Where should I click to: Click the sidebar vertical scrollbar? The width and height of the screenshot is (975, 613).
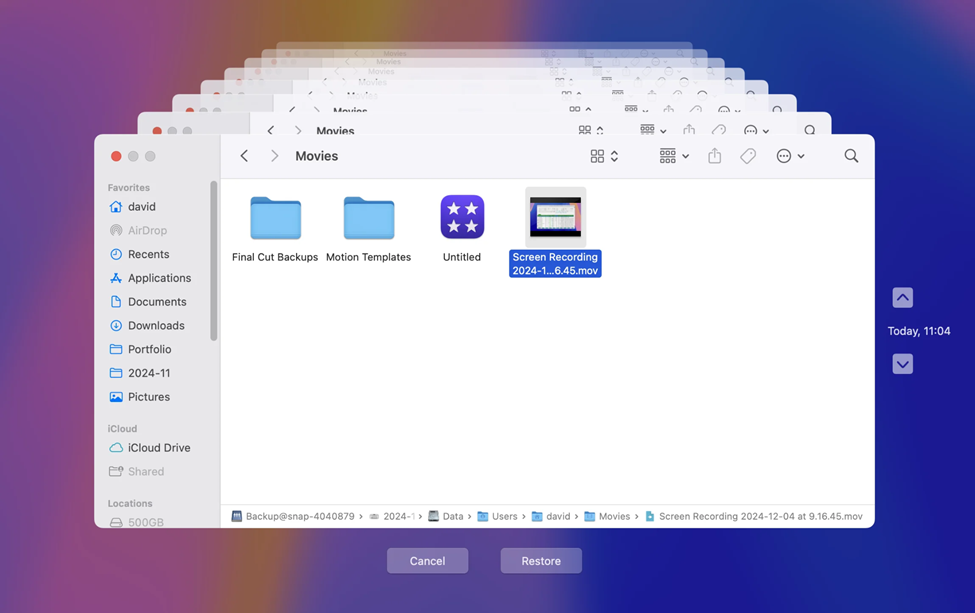point(214,262)
